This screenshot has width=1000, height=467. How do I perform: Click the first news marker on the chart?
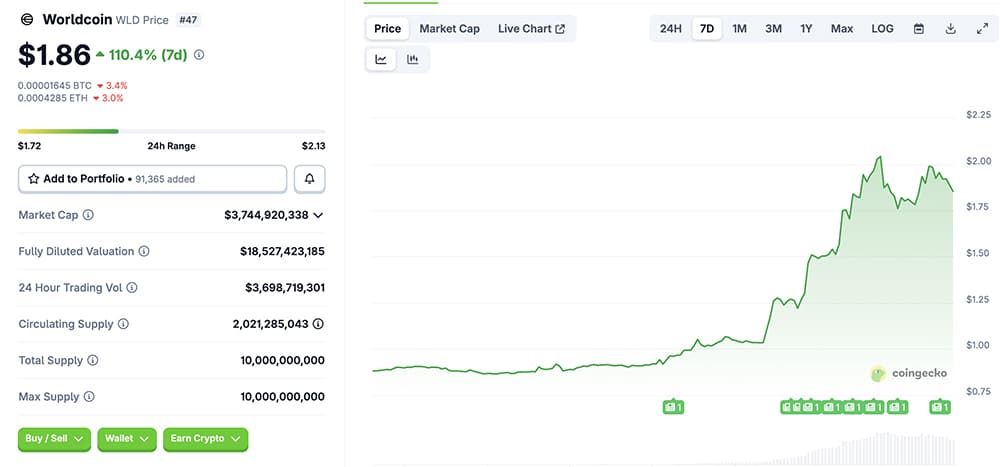[x=673, y=406]
